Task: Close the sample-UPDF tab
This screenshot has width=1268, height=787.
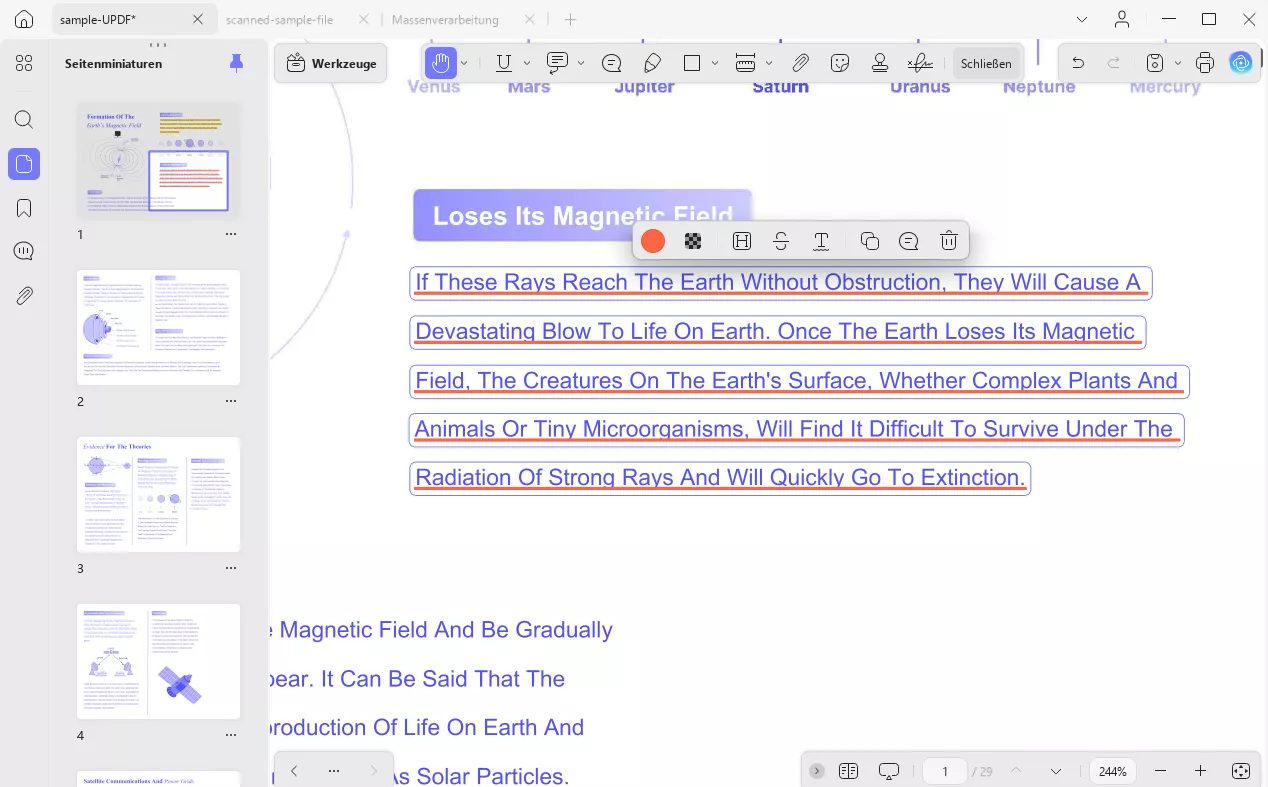Action: pyautogui.click(x=198, y=19)
